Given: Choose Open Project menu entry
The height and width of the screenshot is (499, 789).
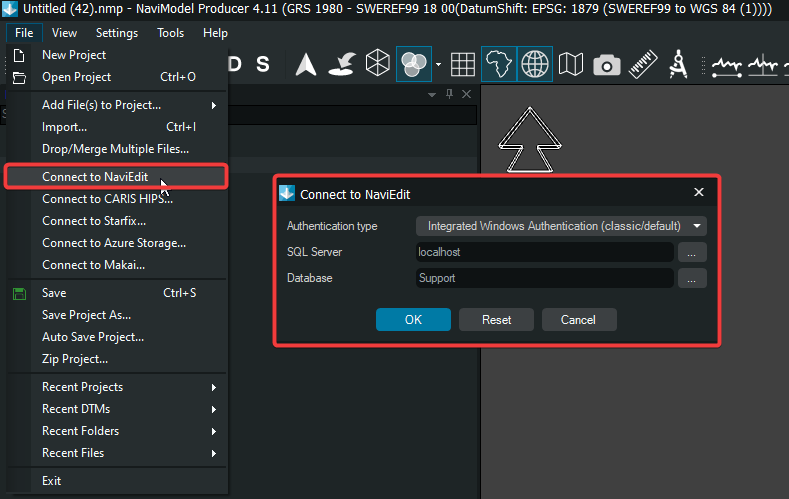Looking at the screenshot, I should coord(117,77).
